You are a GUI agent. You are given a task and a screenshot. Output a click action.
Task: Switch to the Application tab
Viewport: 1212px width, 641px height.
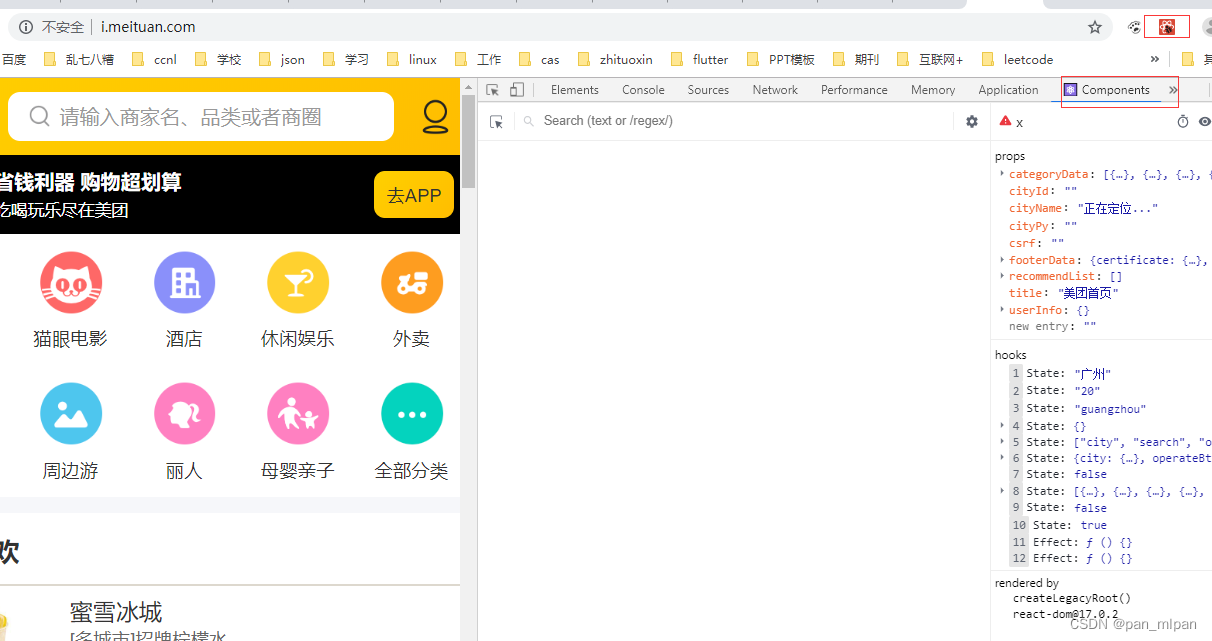pos(1008,90)
